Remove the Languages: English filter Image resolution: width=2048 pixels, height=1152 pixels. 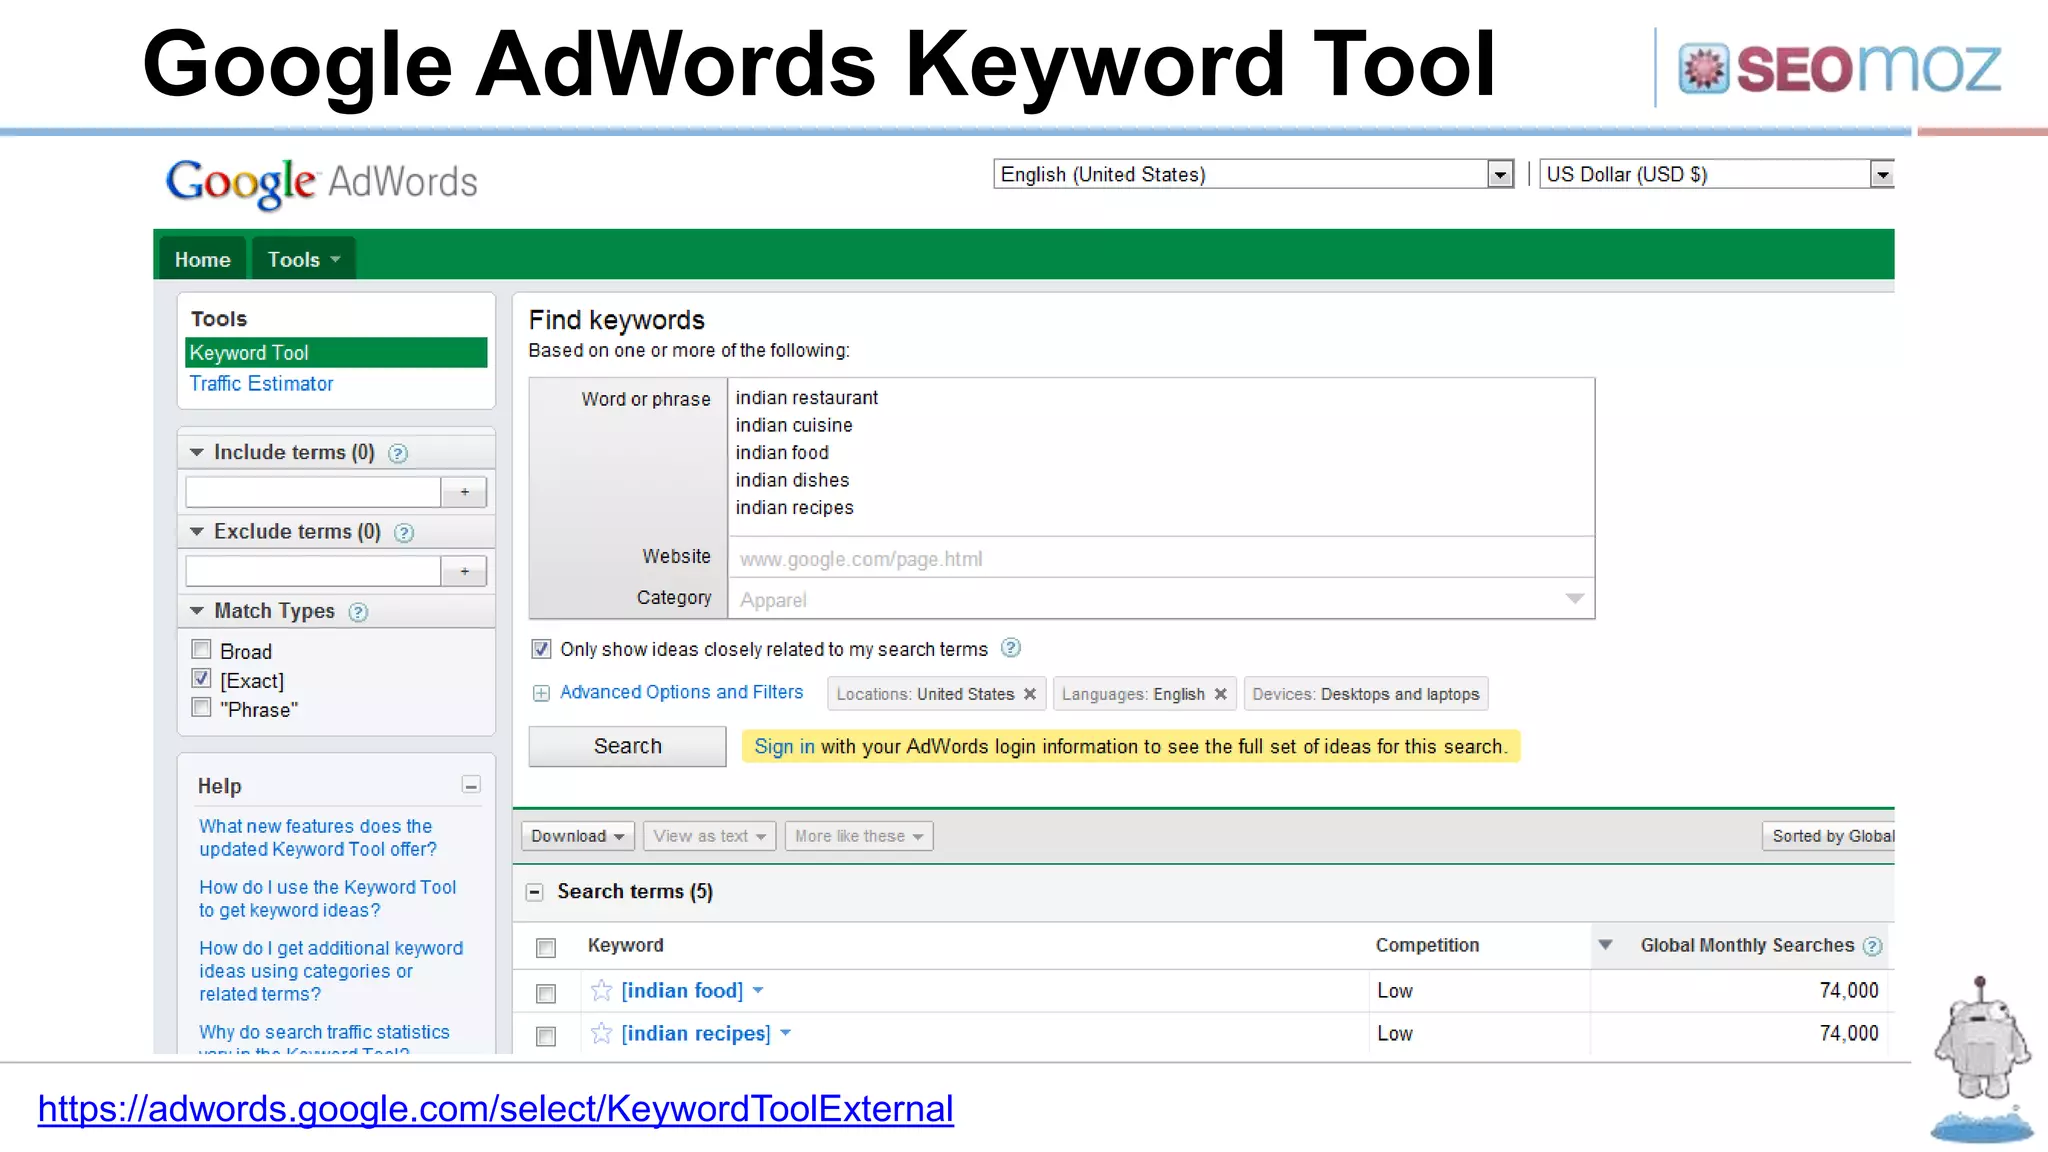click(x=1220, y=694)
